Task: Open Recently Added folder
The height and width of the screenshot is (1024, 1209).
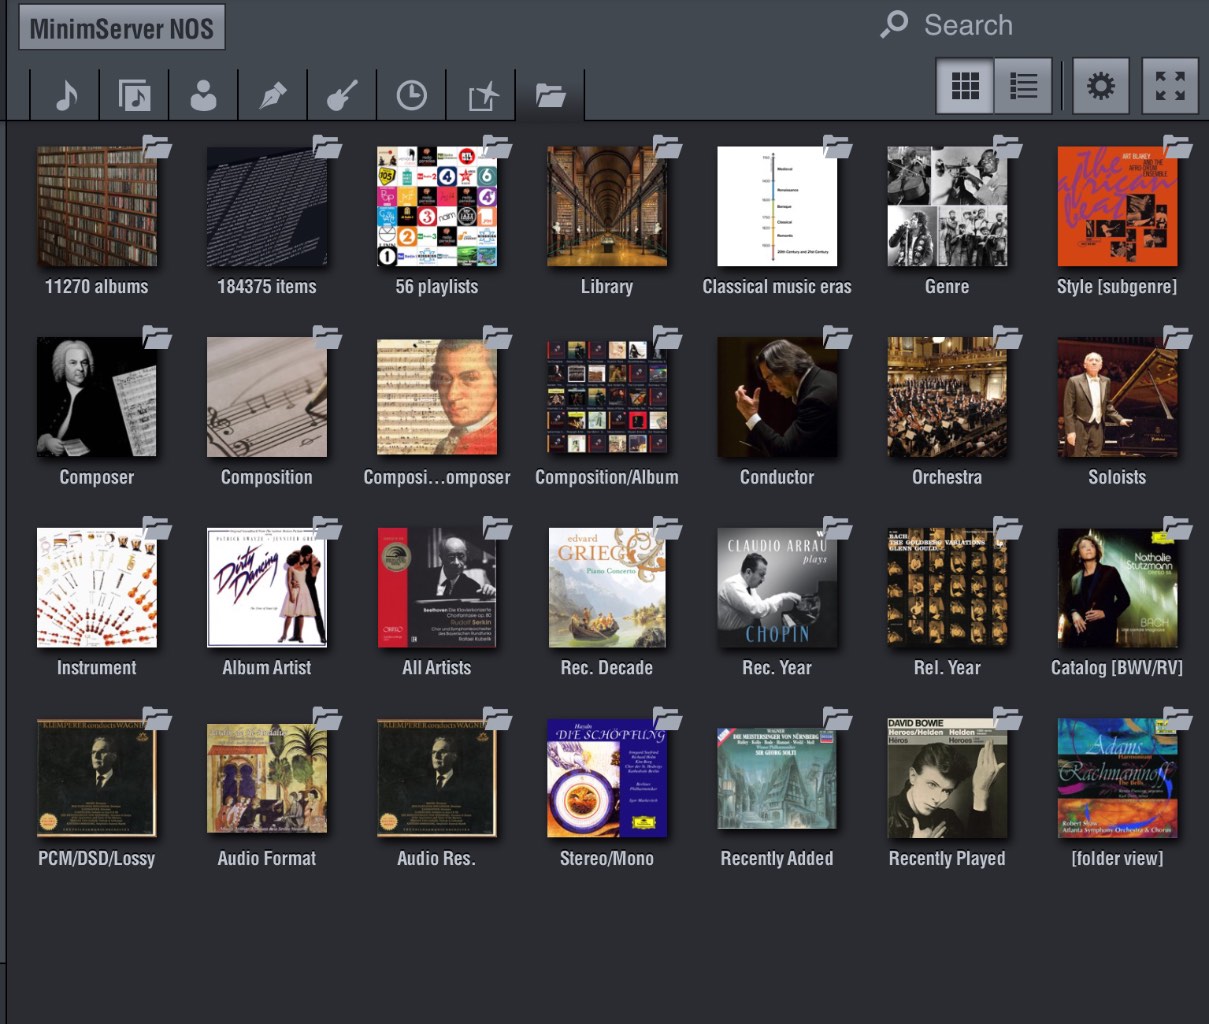Action: pyautogui.click(x=777, y=778)
